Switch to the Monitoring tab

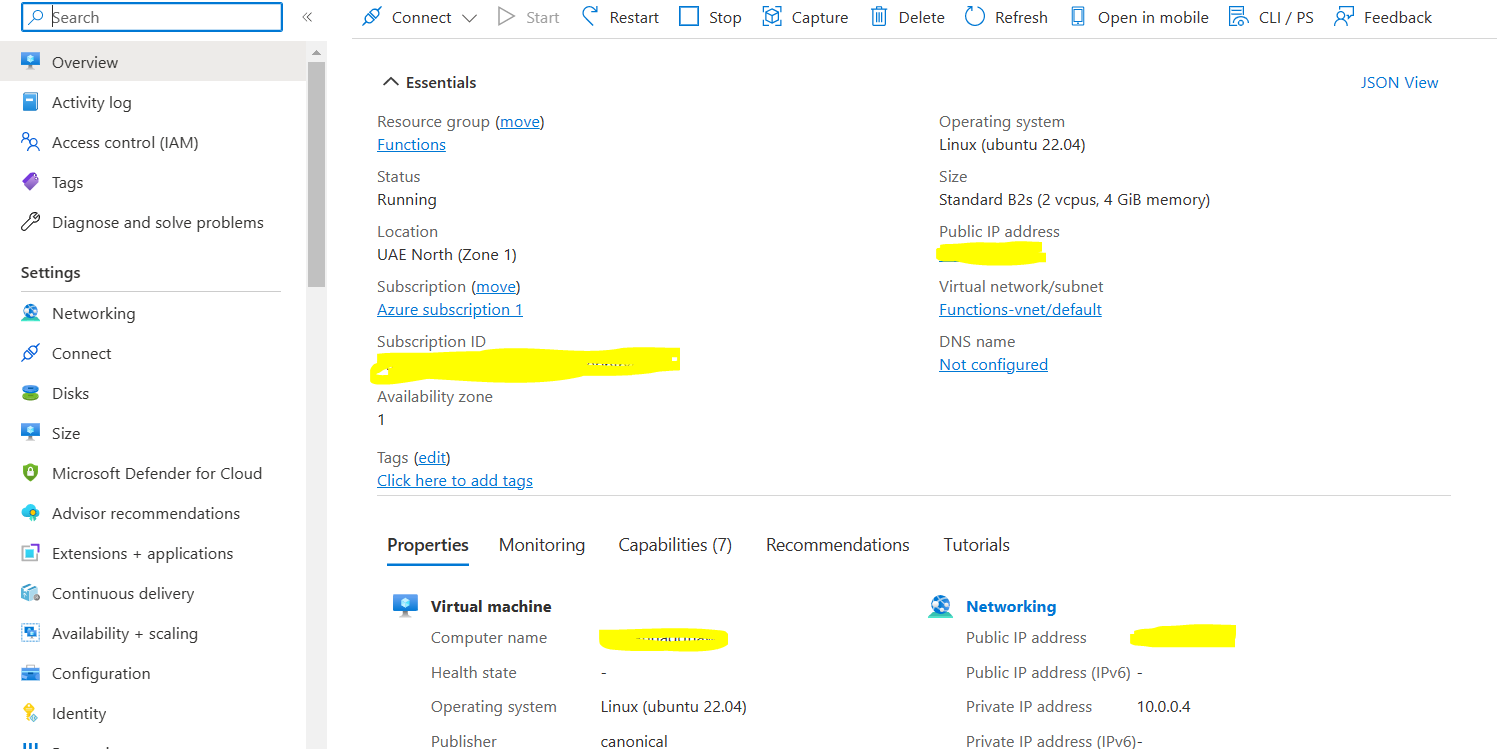tap(542, 545)
